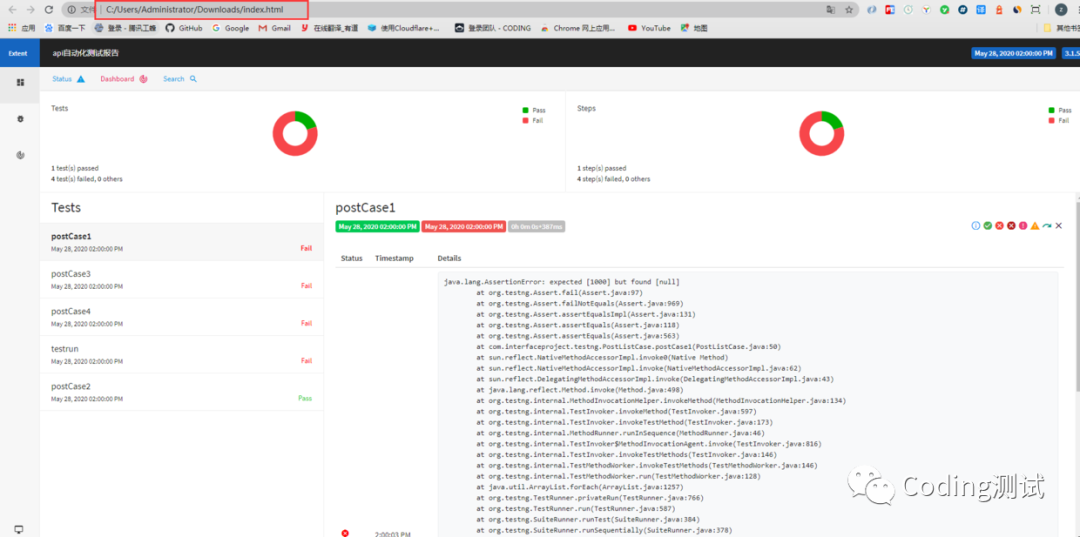Bookmark this page with star icon
Screen dimensions: 1080x537
click(849, 10)
